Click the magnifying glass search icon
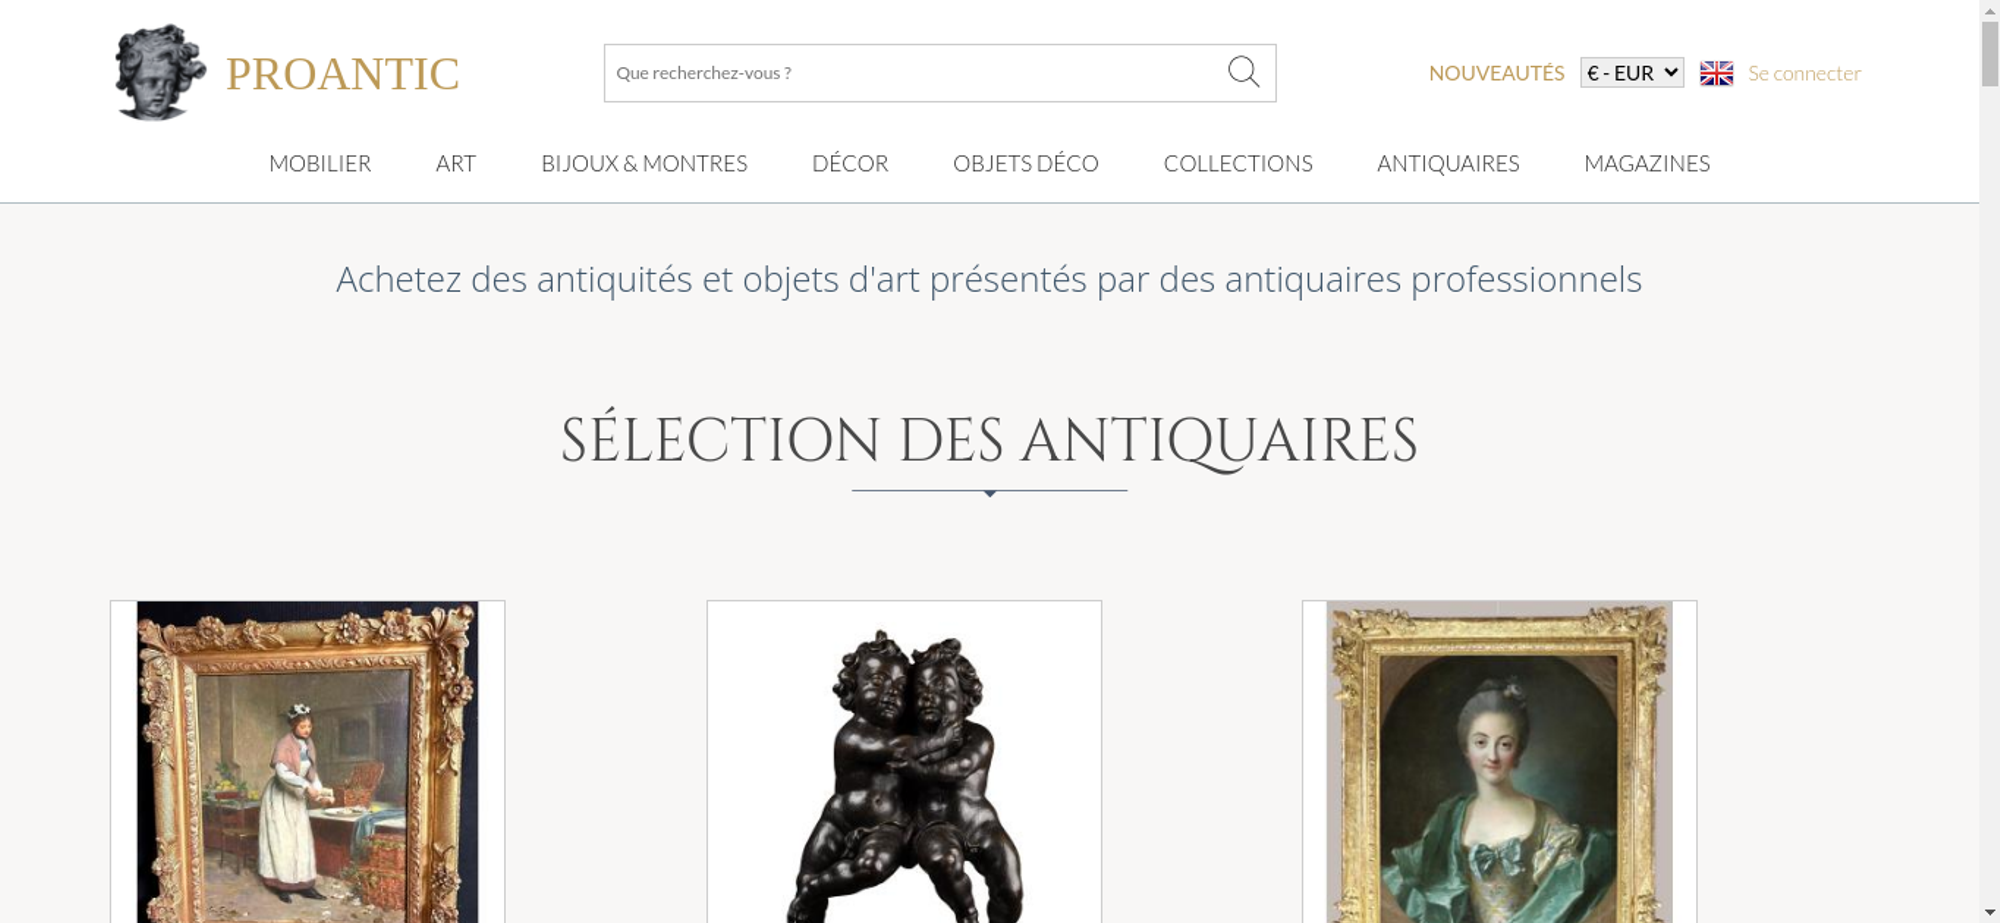The height and width of the screenshot is (923, 2000). pyautogui.click(x=1243, y=72)
